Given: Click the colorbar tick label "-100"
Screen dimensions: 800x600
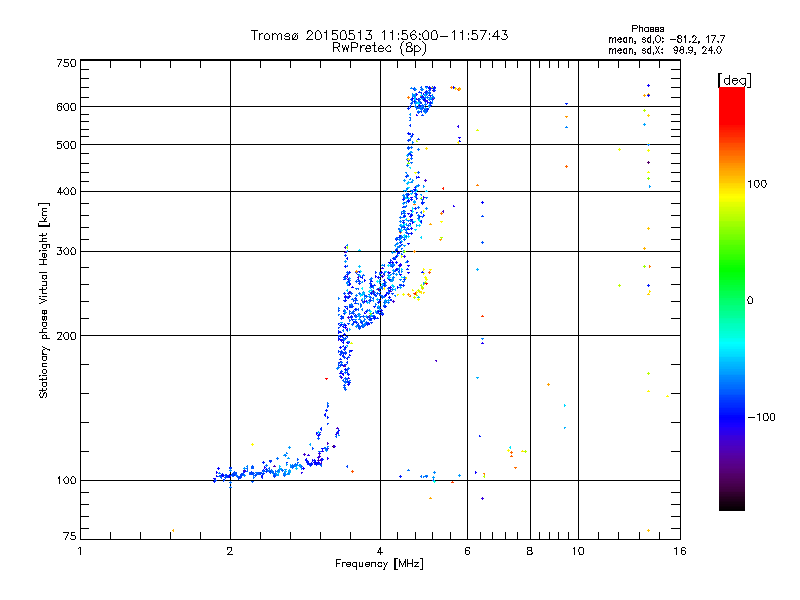Looking at the screenshot, I should 761,417.
